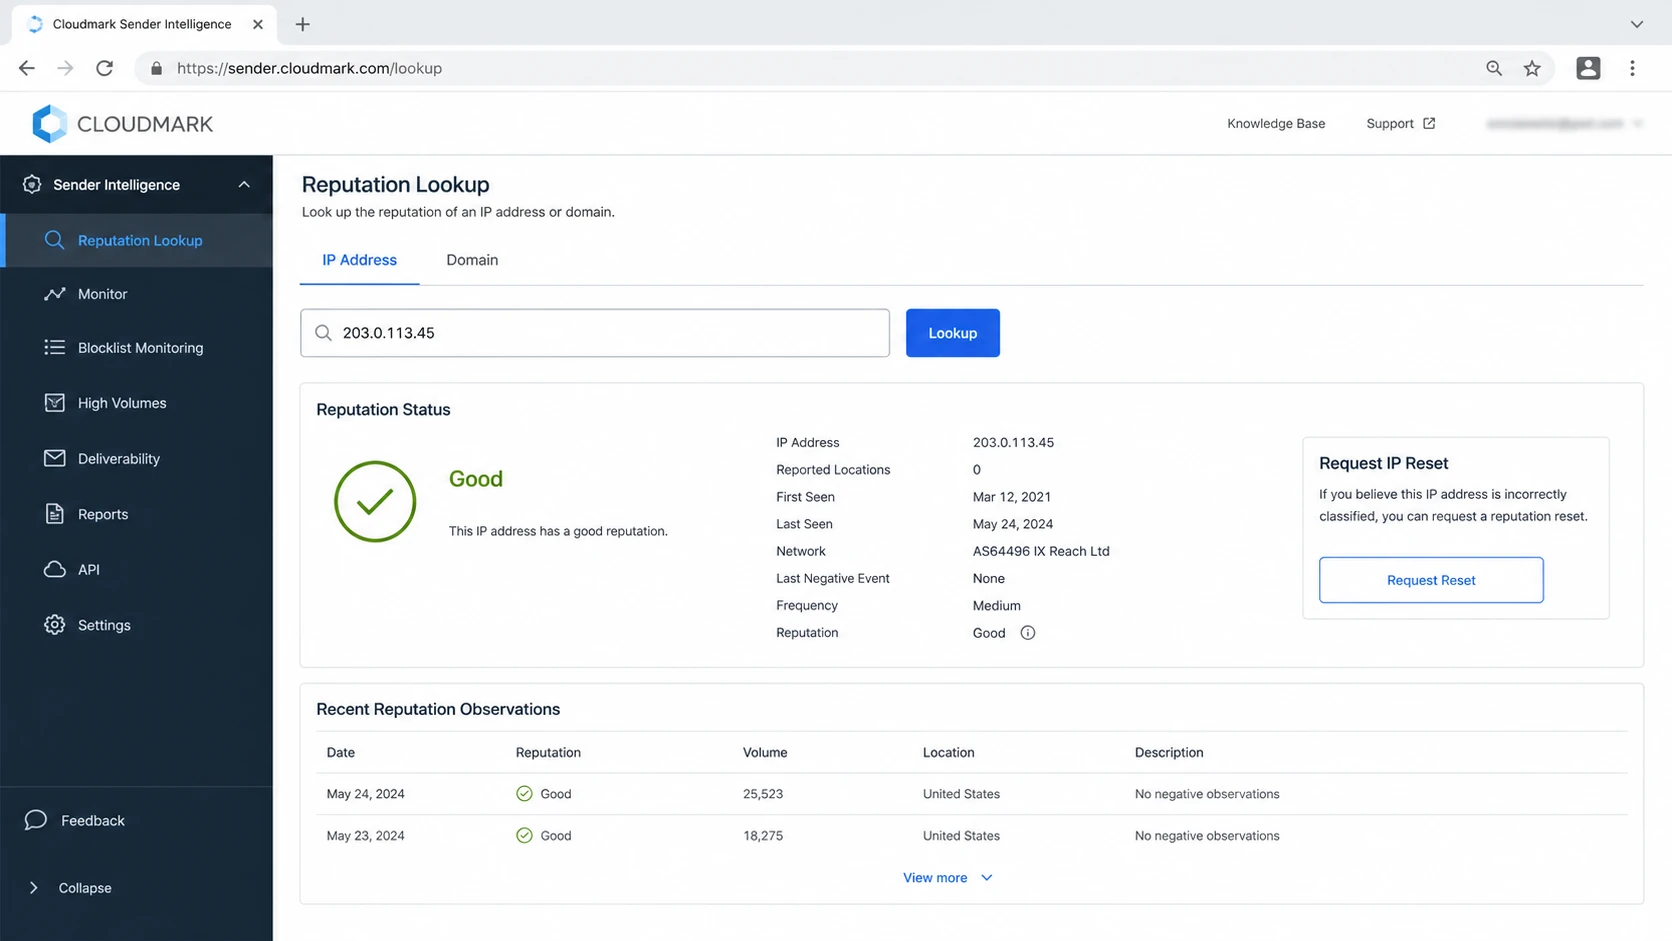Open a new browser tab with plus
The image size is (1672, 941).
(303, 24)
